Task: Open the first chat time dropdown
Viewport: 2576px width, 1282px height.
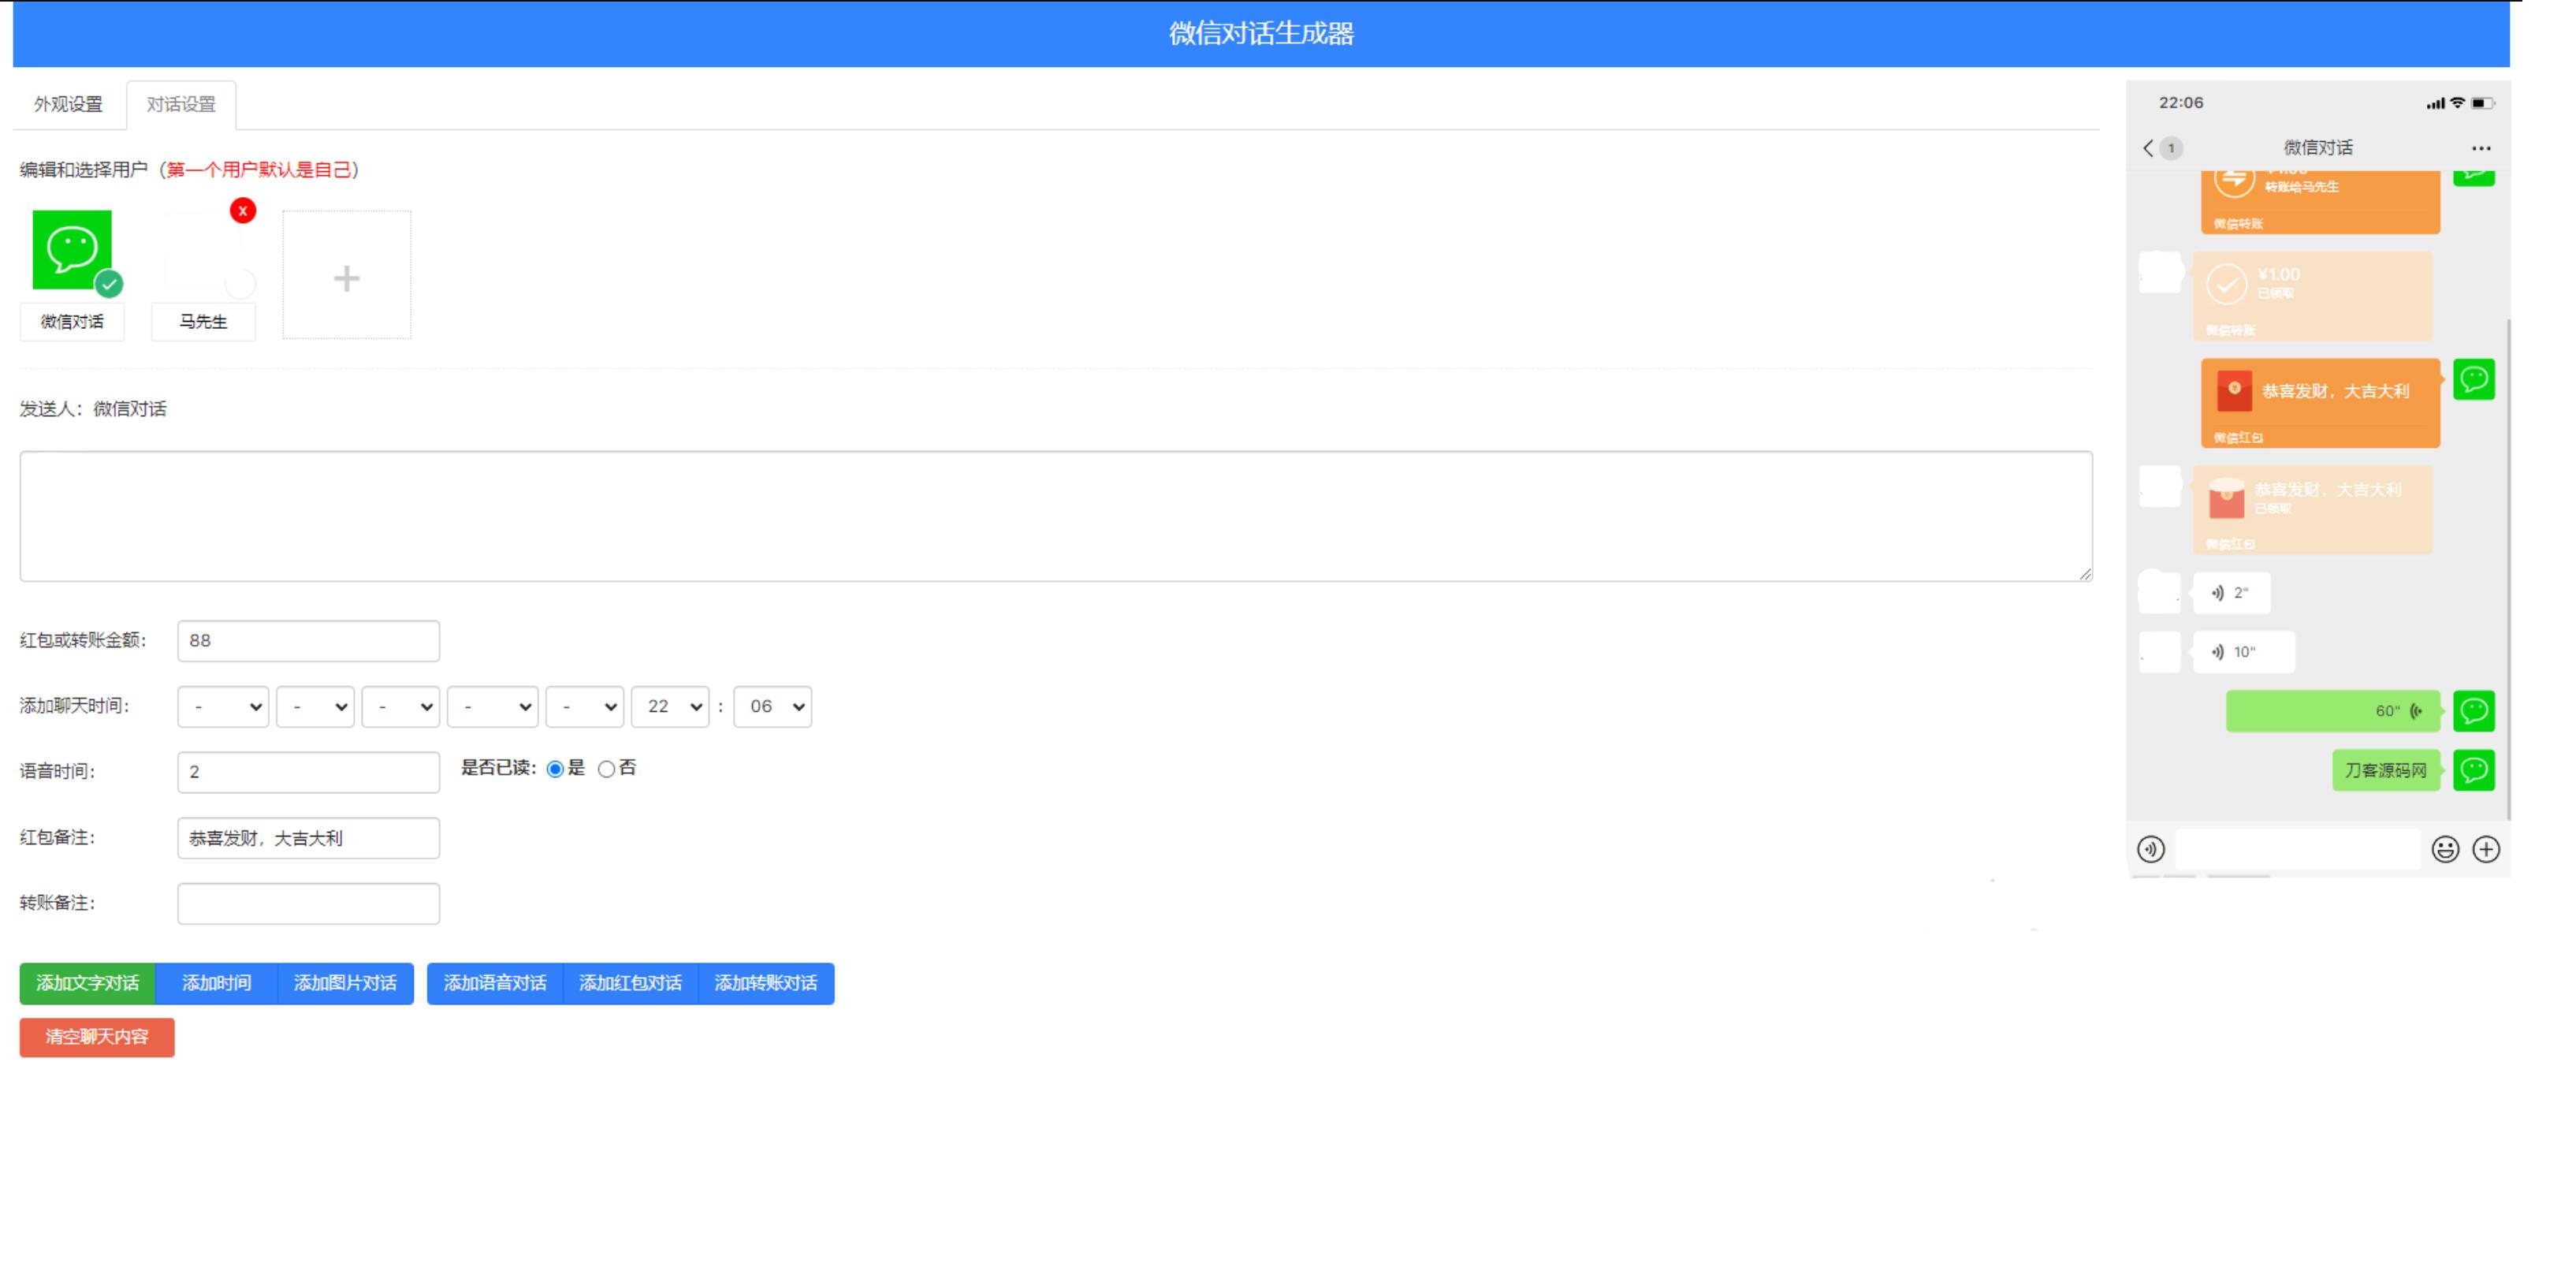Action: pos(223,707)
